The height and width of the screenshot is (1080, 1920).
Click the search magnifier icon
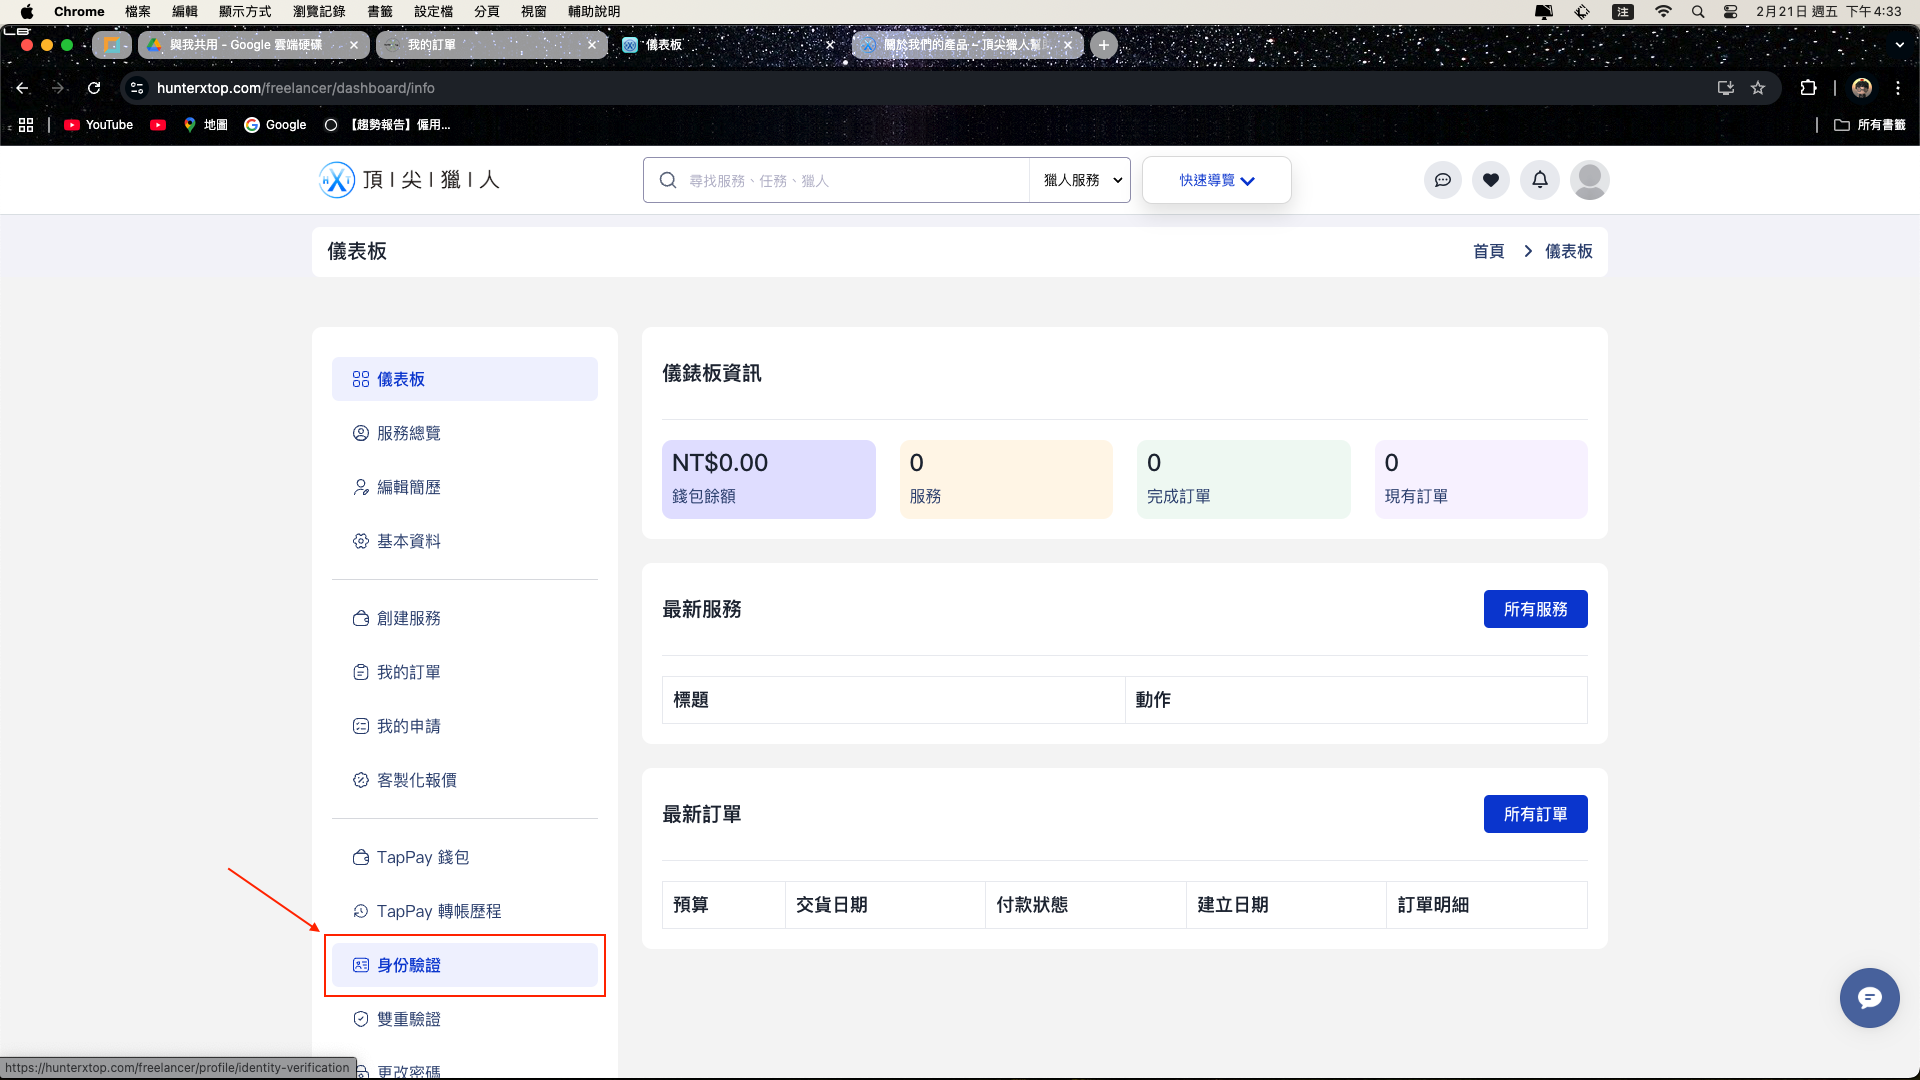[667, 180]
